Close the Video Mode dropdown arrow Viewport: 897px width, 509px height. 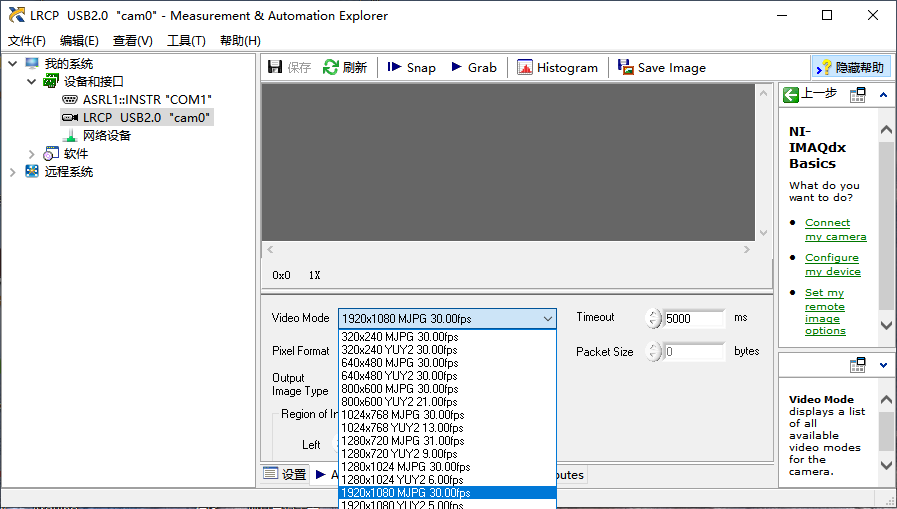coord(547,319)
